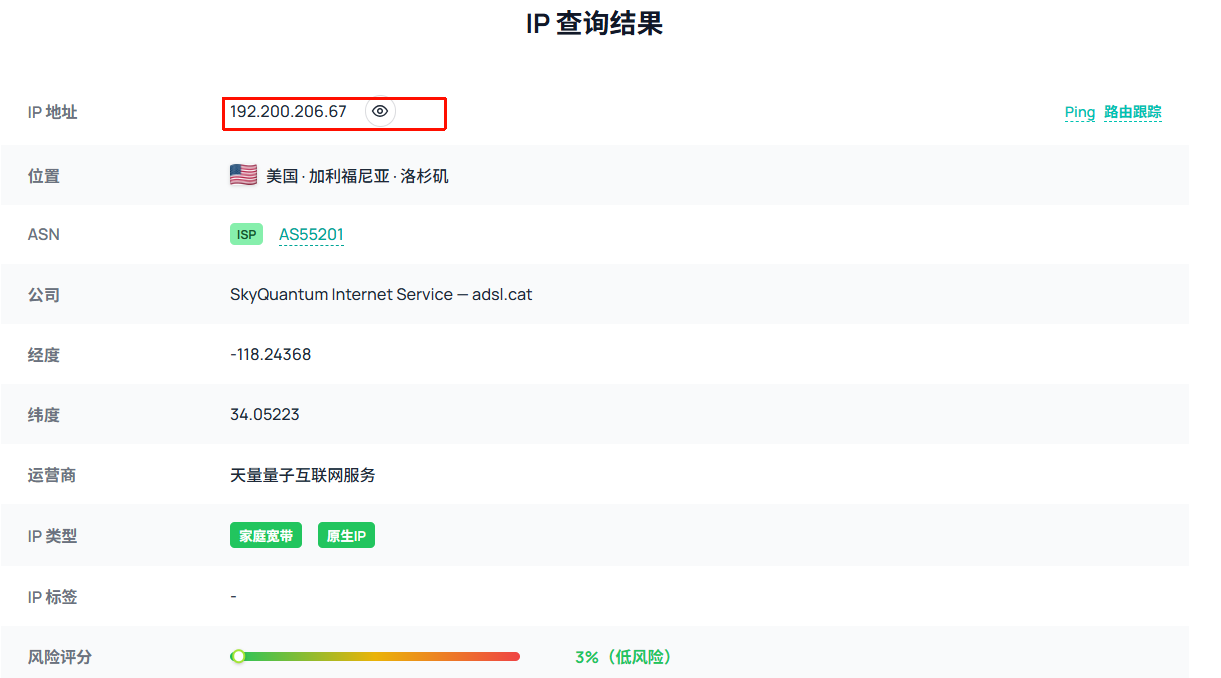Click the IP 查询结果 heading
This screenshot has width=1221, height=678.
pyautogui.click(x=594, y=23)
